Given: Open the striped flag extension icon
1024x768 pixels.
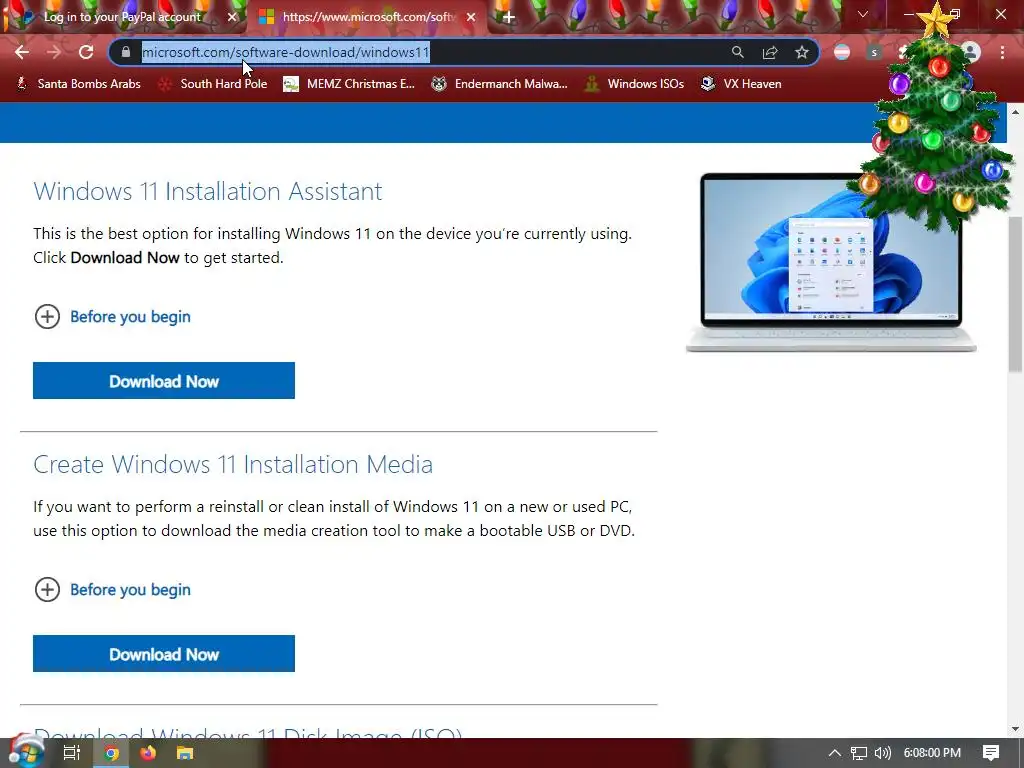Looking at the screenshot, I should click(x=842, y=52).
